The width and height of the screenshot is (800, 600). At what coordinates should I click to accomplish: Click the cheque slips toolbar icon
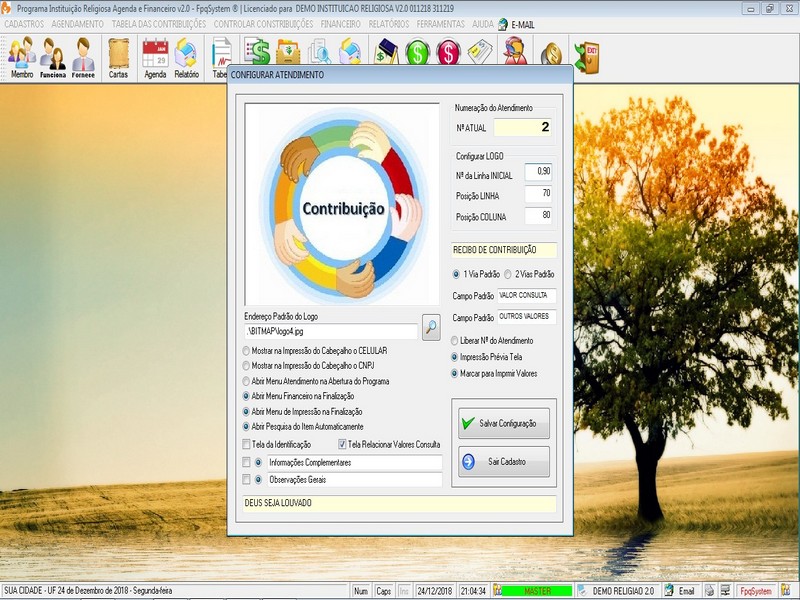(x=480, y=52)
